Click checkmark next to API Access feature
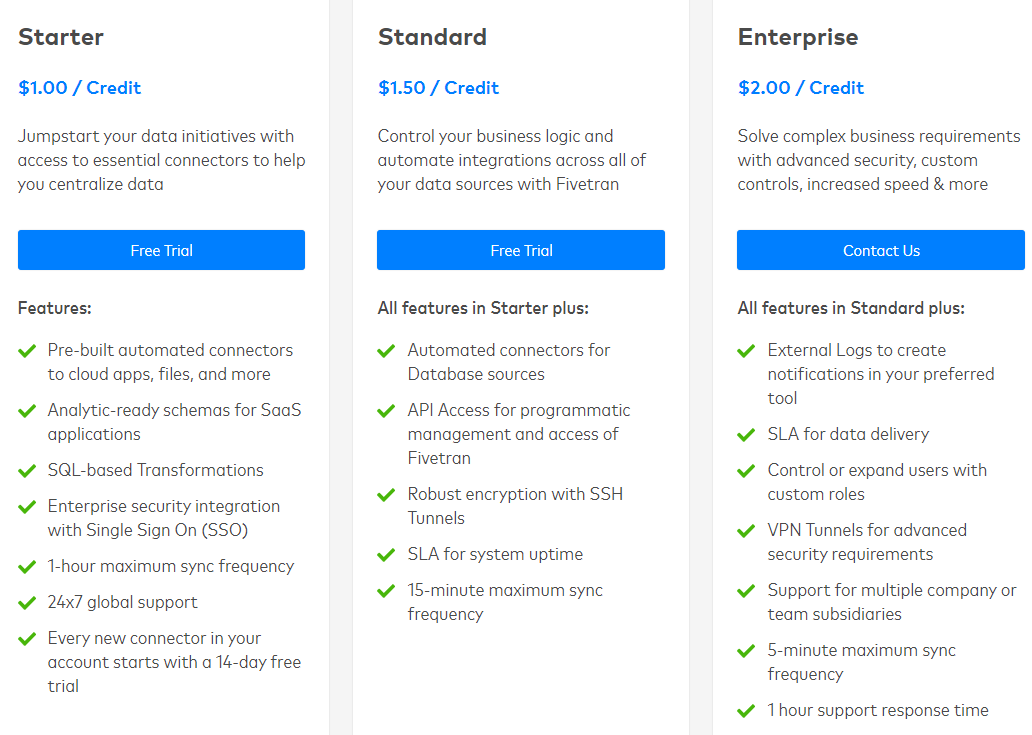The height and width of the screenshot is (735, 1032). [x=387, y=411]
